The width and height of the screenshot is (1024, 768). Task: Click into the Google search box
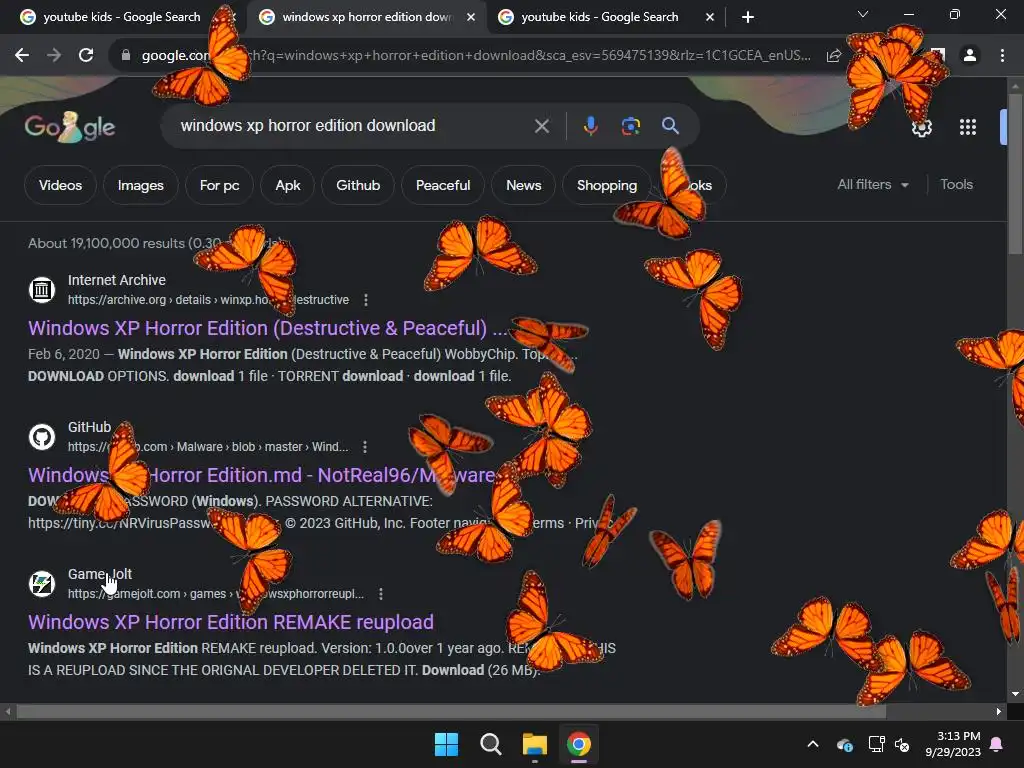[353, 125]
